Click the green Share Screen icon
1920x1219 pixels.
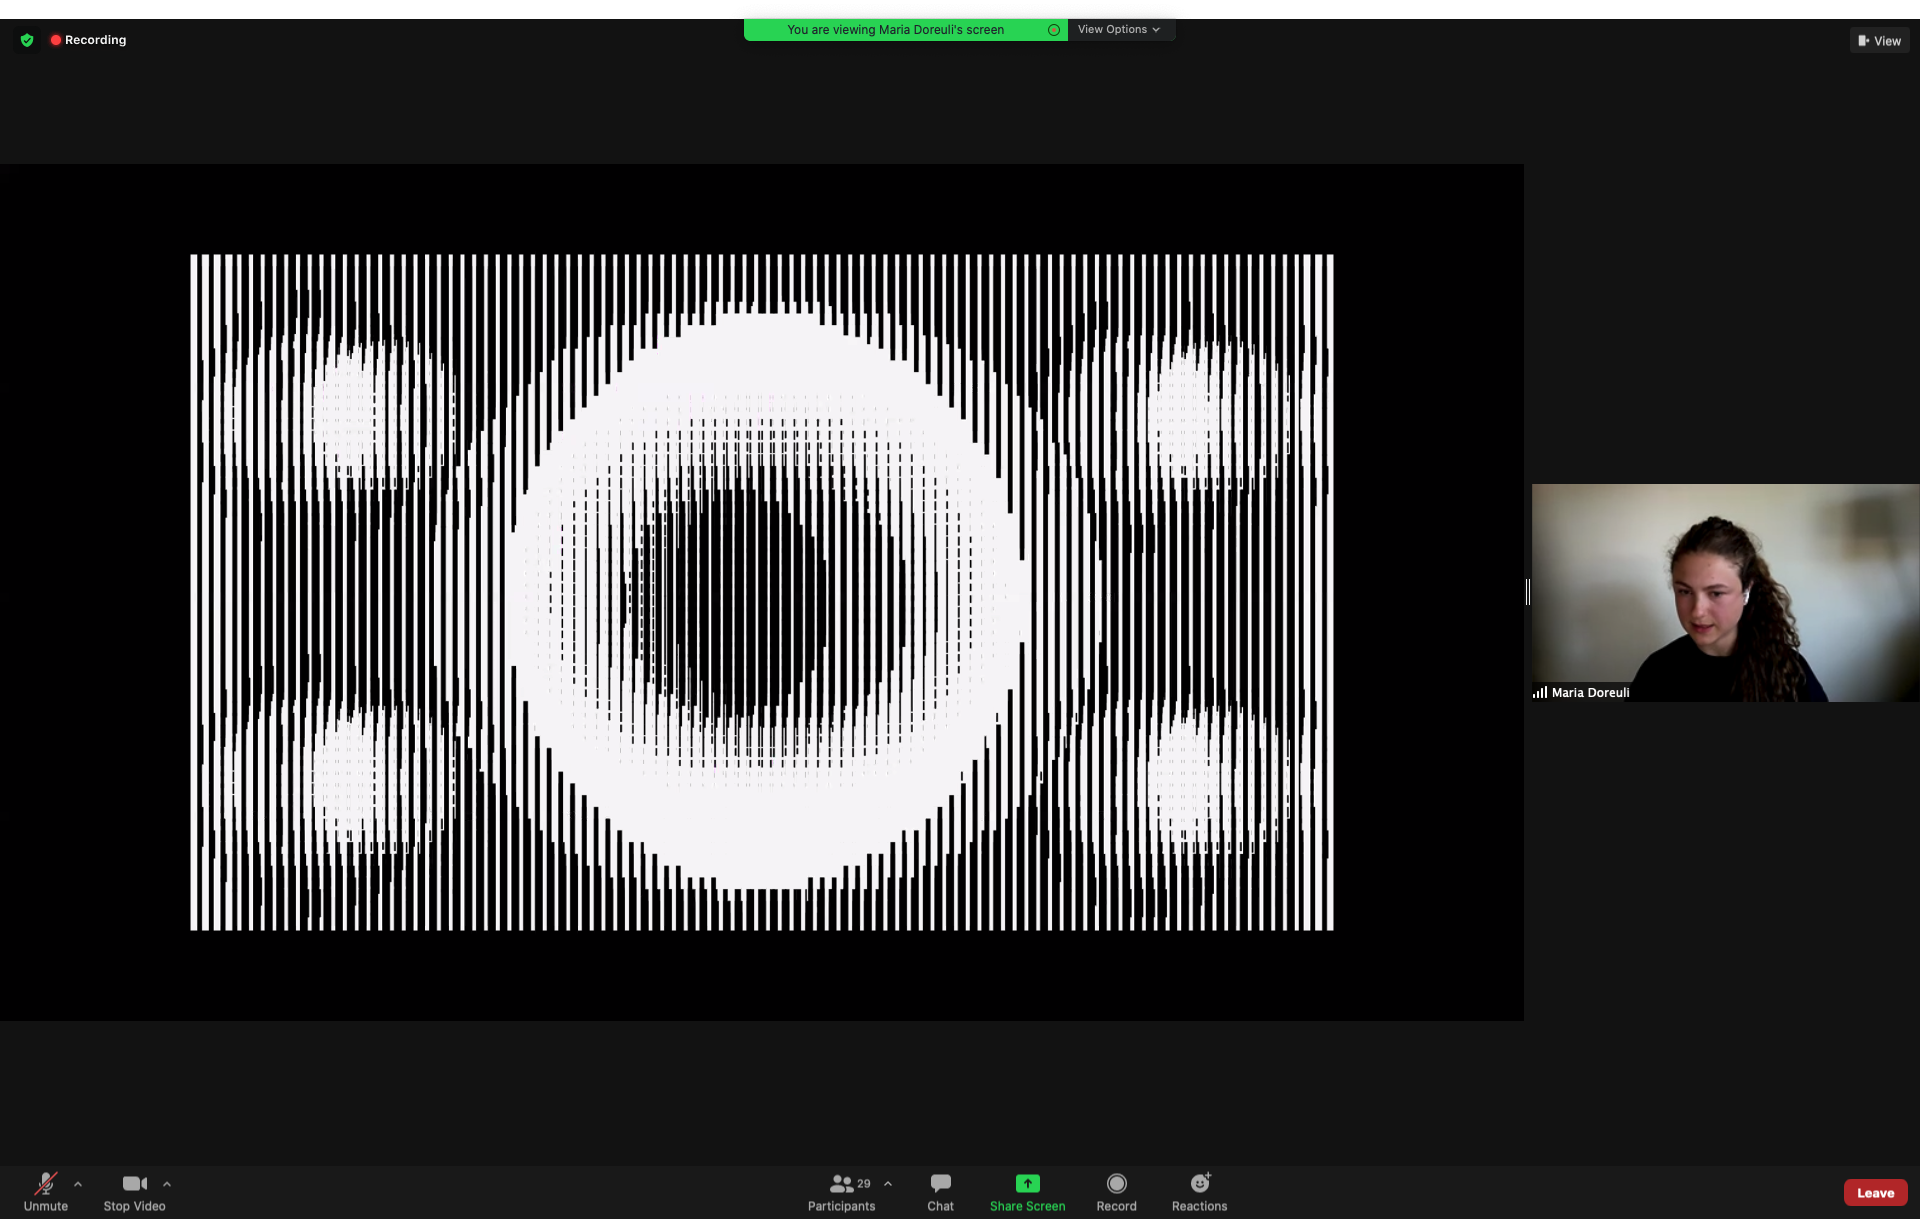(x=1027, y=1184)
